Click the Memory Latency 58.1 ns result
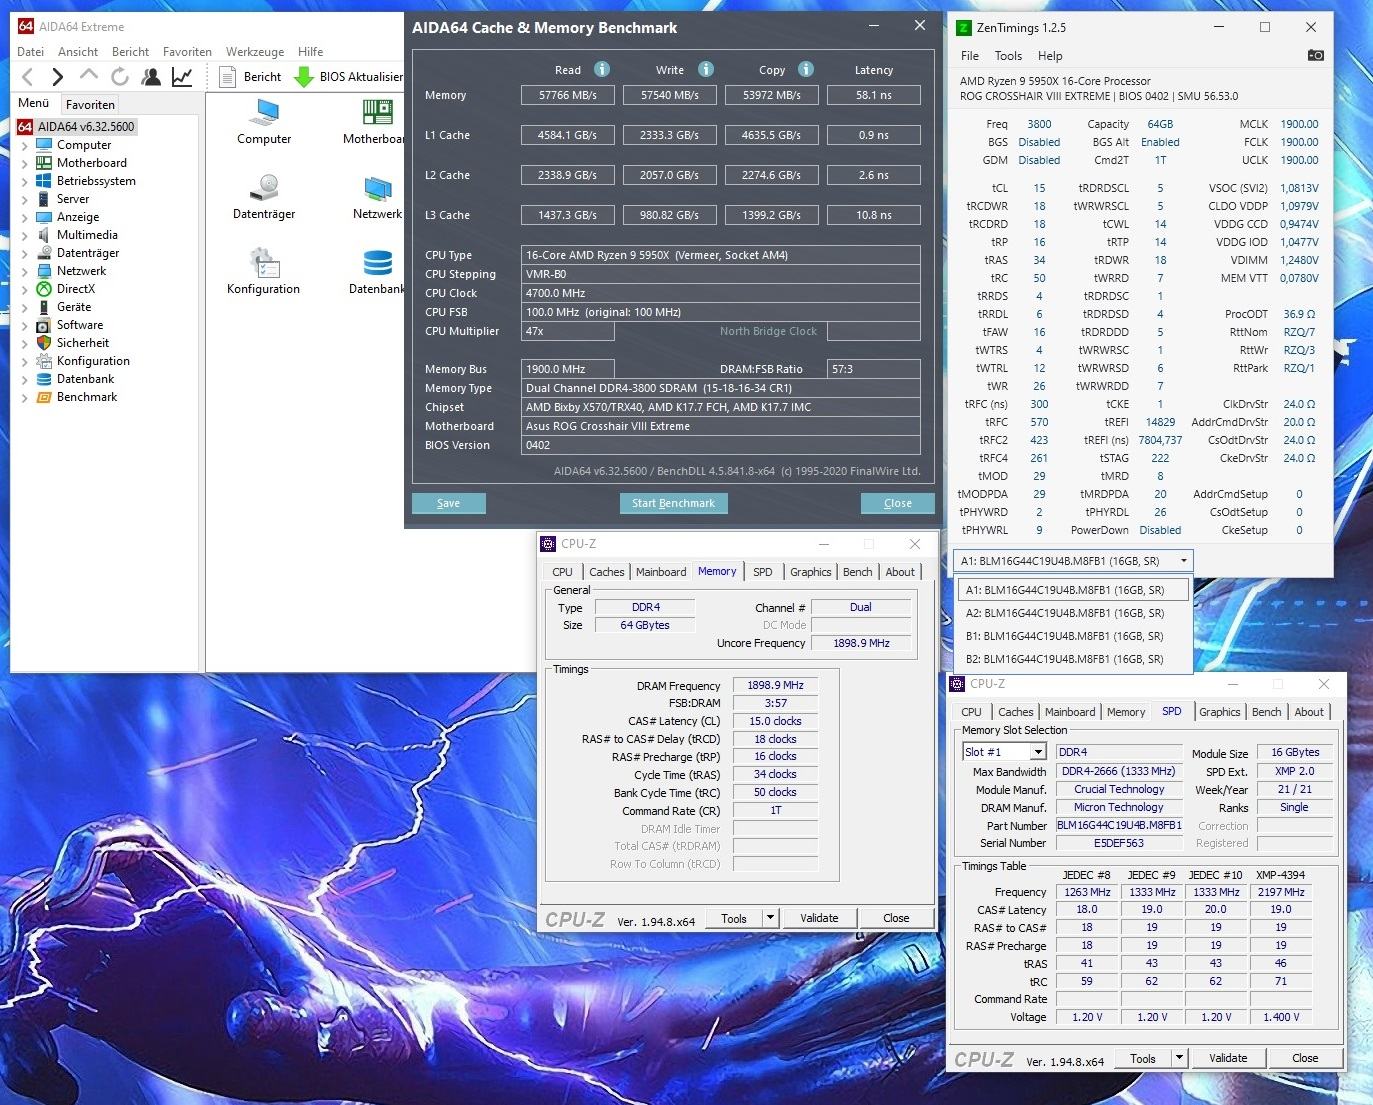The height and width of the screenshot is (1105, 1373). 874,95
